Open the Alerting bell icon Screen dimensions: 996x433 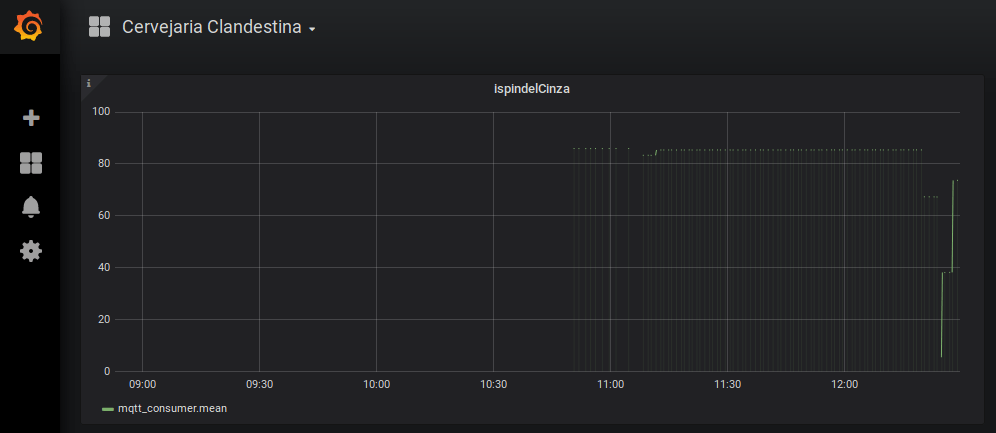tap(31, 207)
